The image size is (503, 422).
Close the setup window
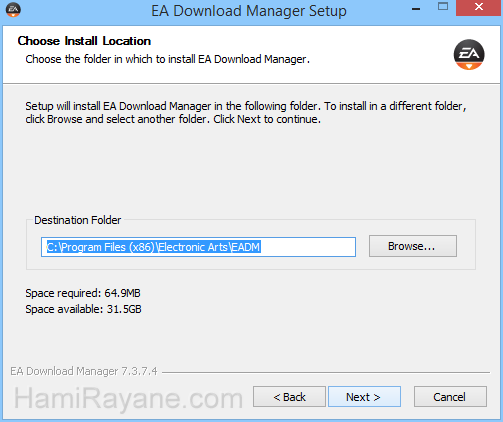tap(479, 8)
